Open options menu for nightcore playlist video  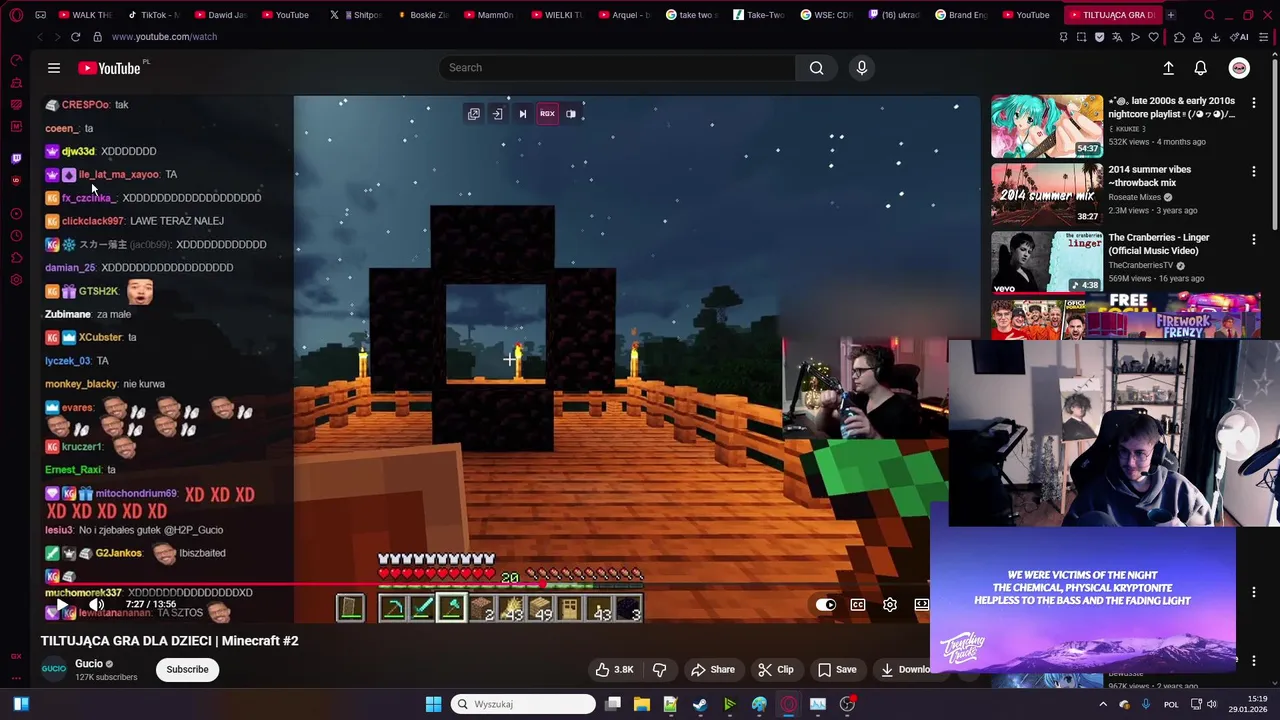click(1253, 102)
